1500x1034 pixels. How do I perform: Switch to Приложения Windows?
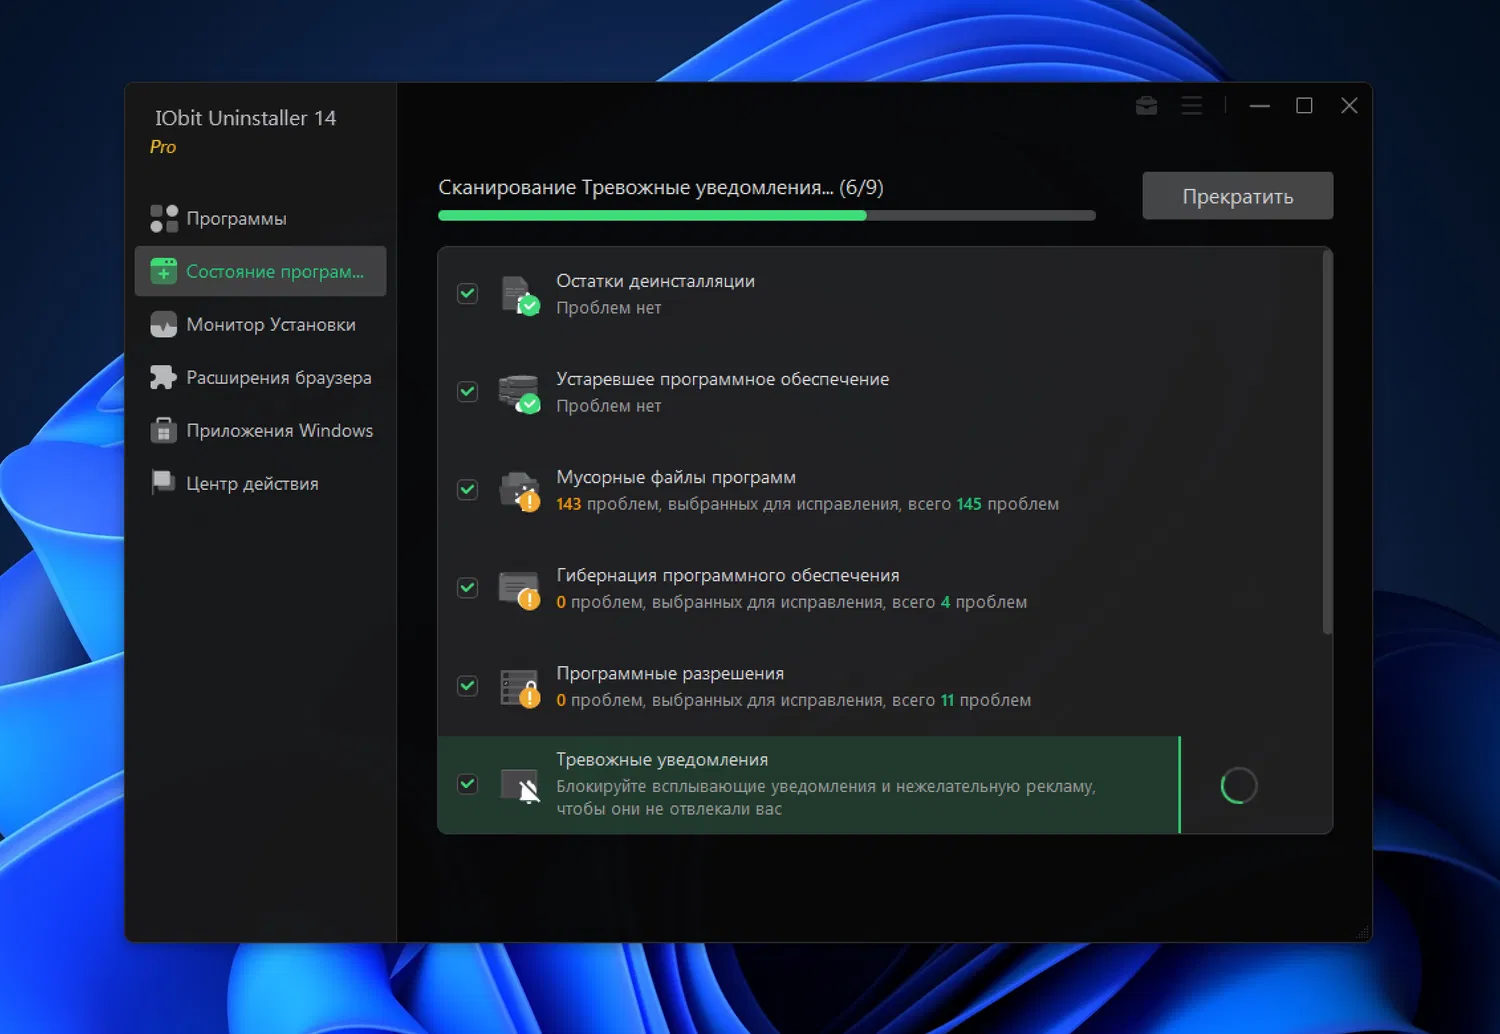(x=260, y=430)
